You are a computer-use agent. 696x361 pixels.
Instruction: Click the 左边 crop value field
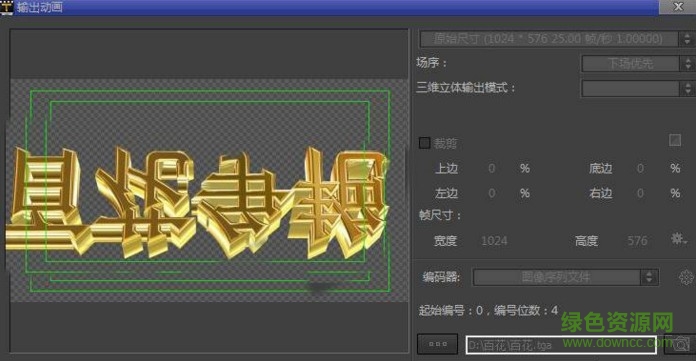coord(491,193)
